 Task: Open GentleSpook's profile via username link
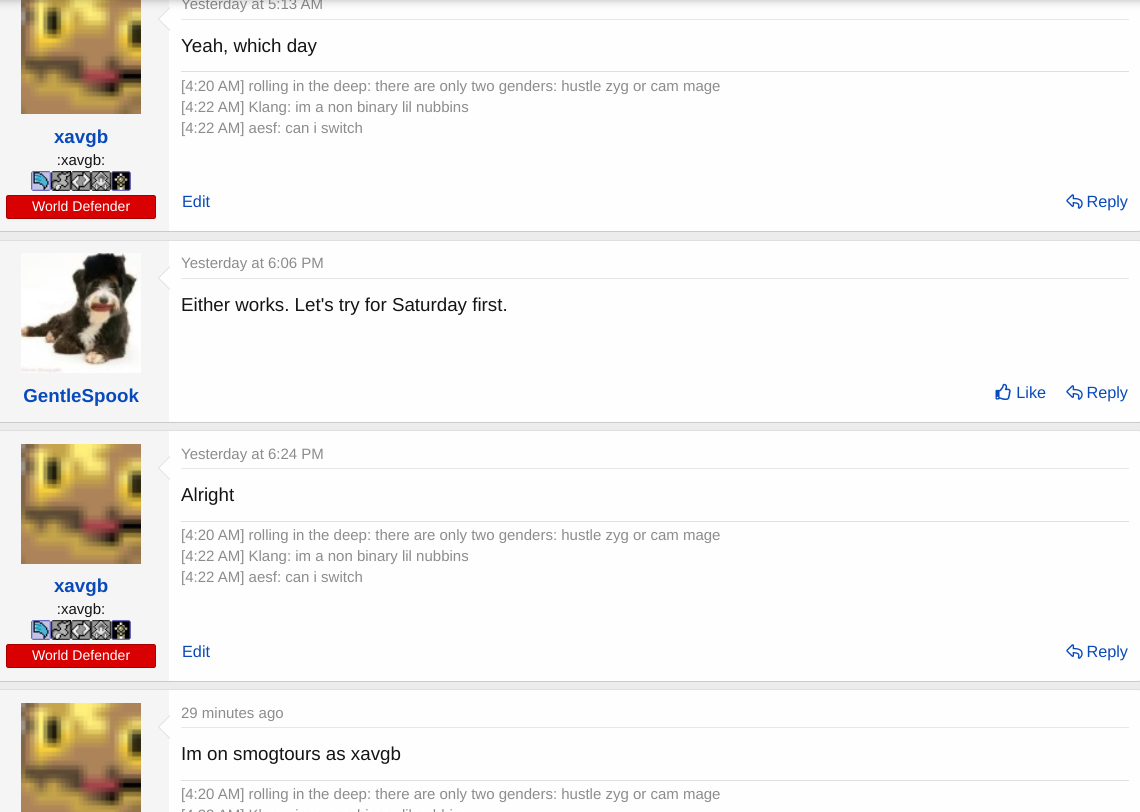[x=81, y=396]
